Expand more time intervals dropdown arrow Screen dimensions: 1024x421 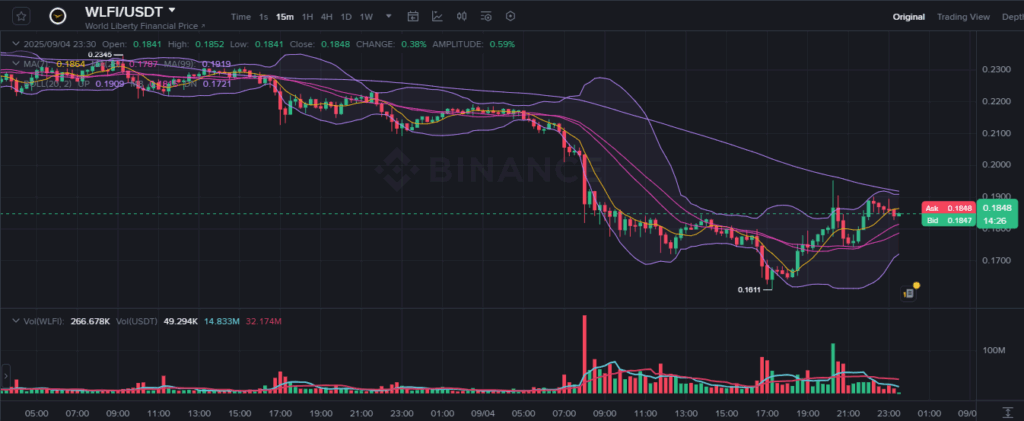388,17
